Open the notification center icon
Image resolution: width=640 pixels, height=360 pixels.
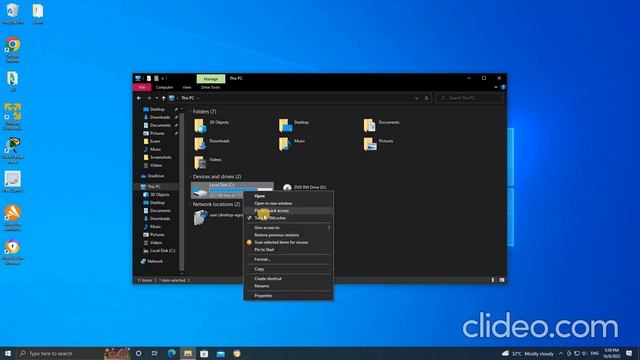pos(629,353)
